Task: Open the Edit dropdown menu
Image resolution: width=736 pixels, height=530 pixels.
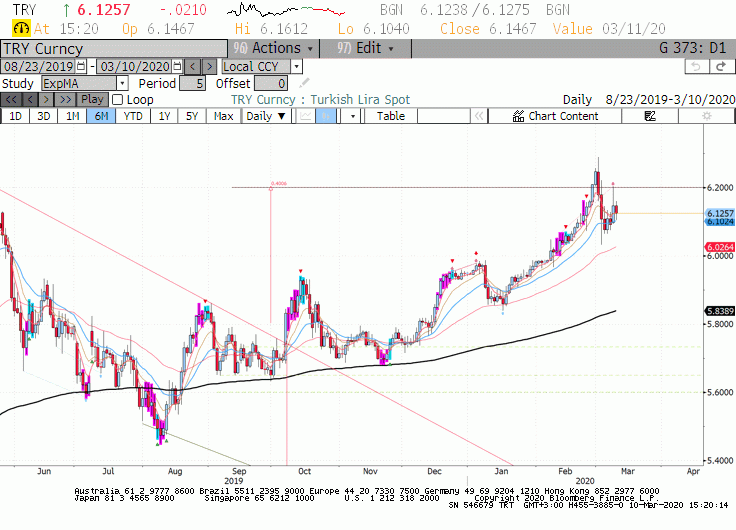Action: (x=366, y=48)
